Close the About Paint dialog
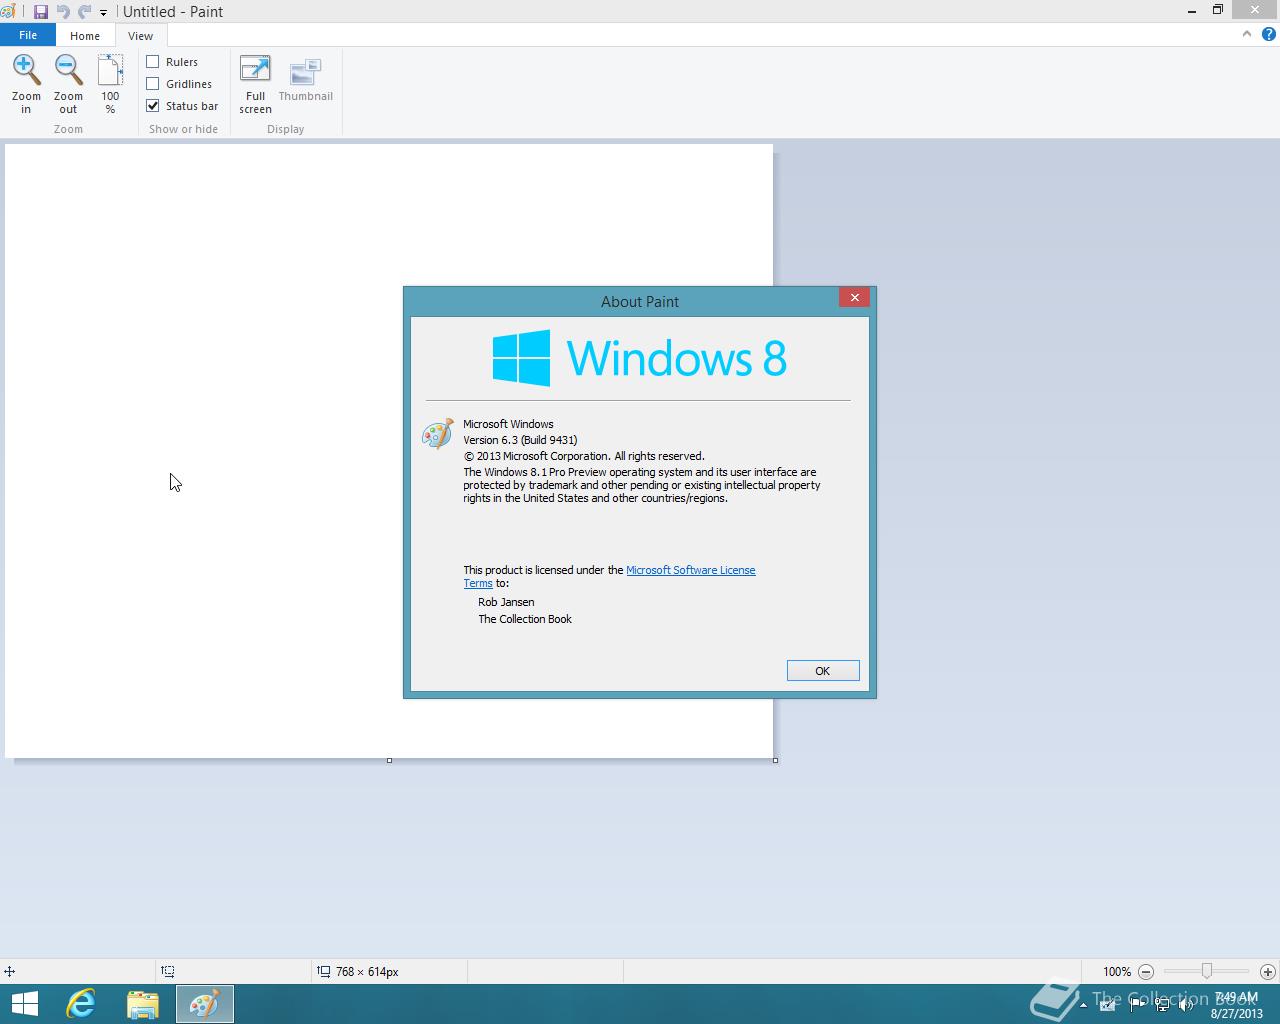The height and width of the screenshot is (1024, 1280). coord(854,297)
